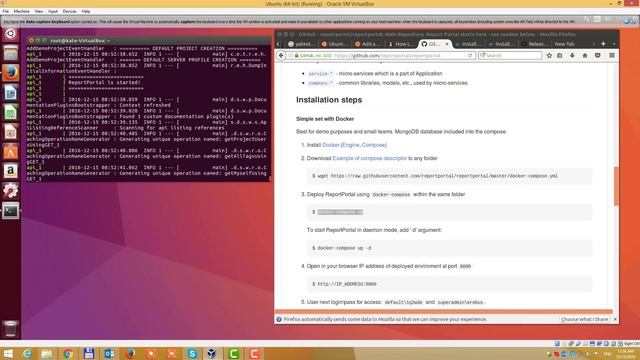Screen dimensions: 640x360
Task: Follow the Engine link in step 1
Action: click(351, 145)
